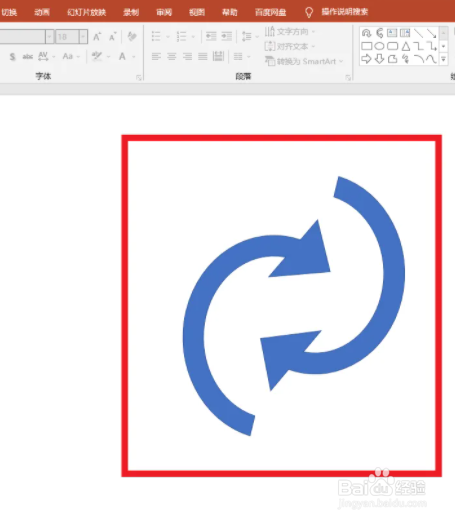This screenshot has height=521, width=455.
Task: Click the Decrease Font Size icon
Action: pos(112,36)
